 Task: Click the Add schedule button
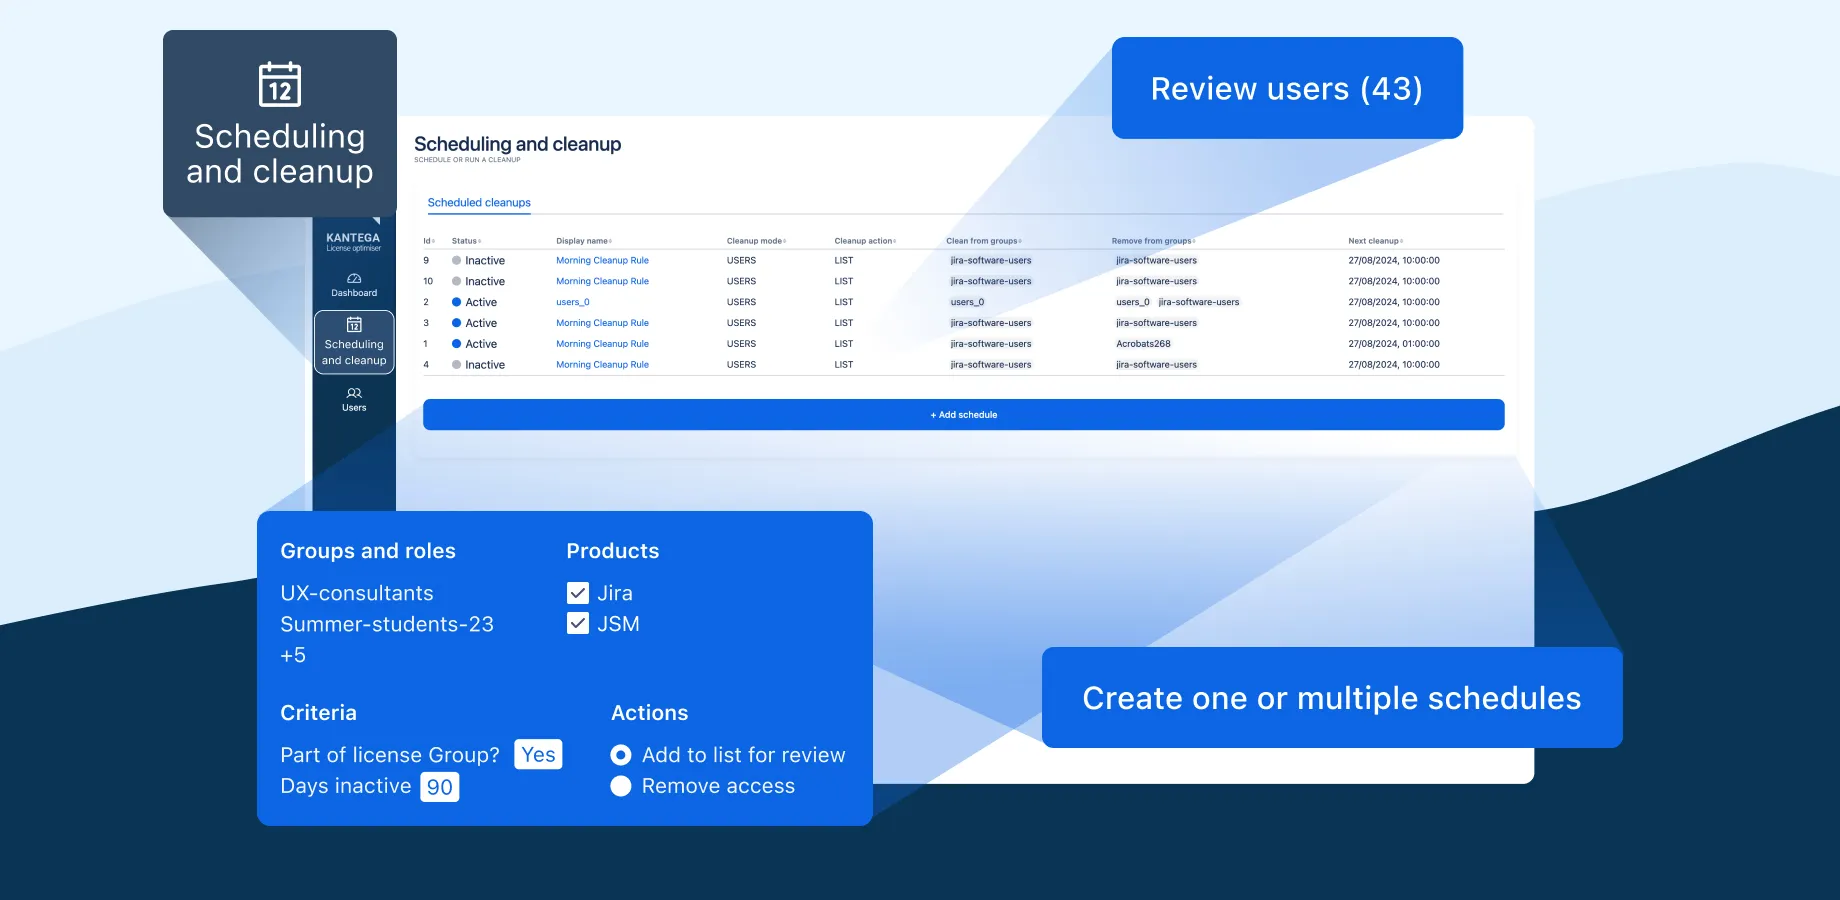(x=963, y=414)
